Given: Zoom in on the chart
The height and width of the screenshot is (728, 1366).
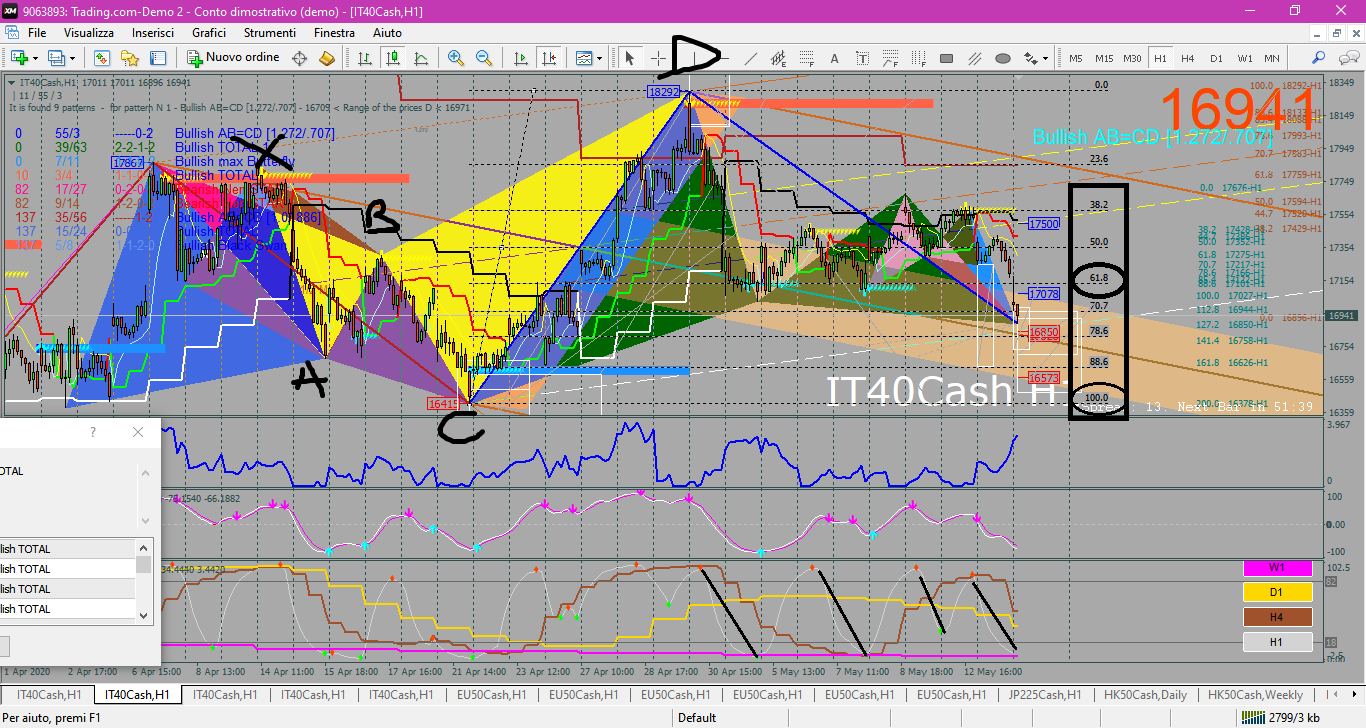Looking at the screenshot, I should pos(456,58).
